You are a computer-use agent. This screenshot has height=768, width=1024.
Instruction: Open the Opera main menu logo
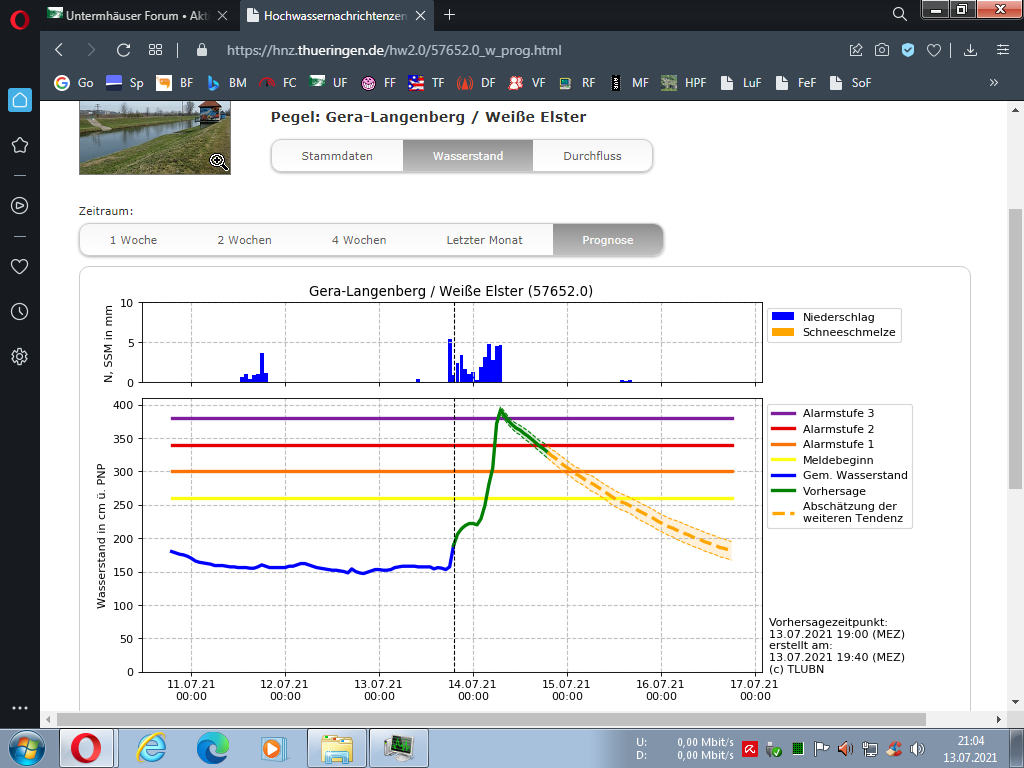click(19, 16)
